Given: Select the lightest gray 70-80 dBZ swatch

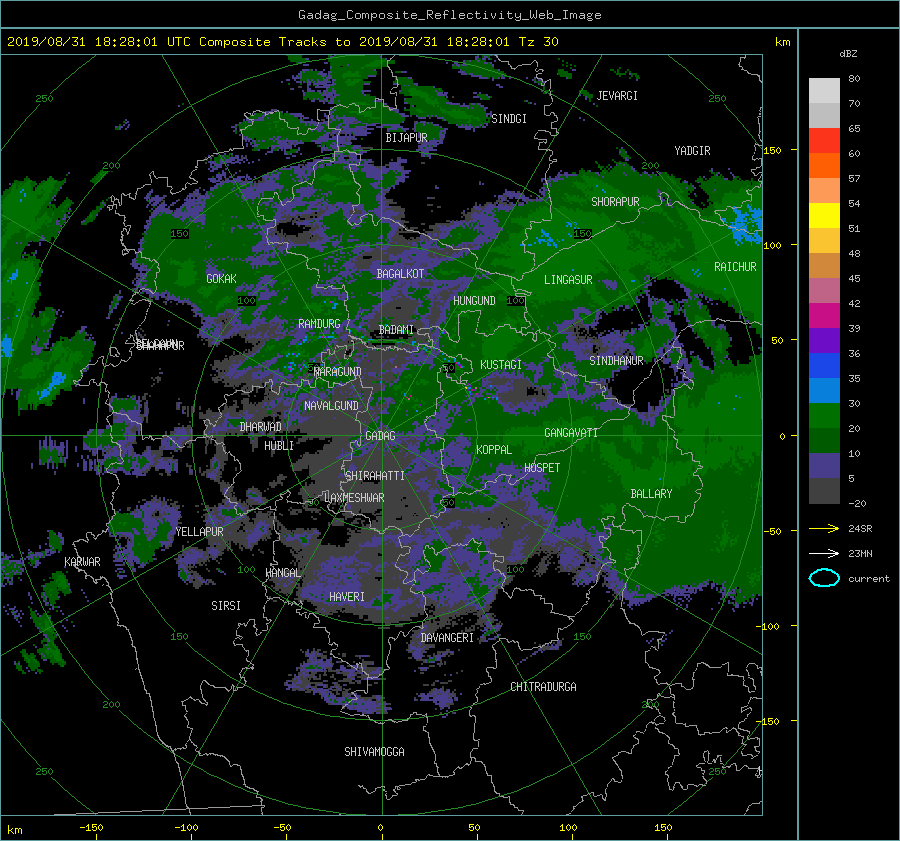Looking at the screenshot, I should click(x=824, y=91).
